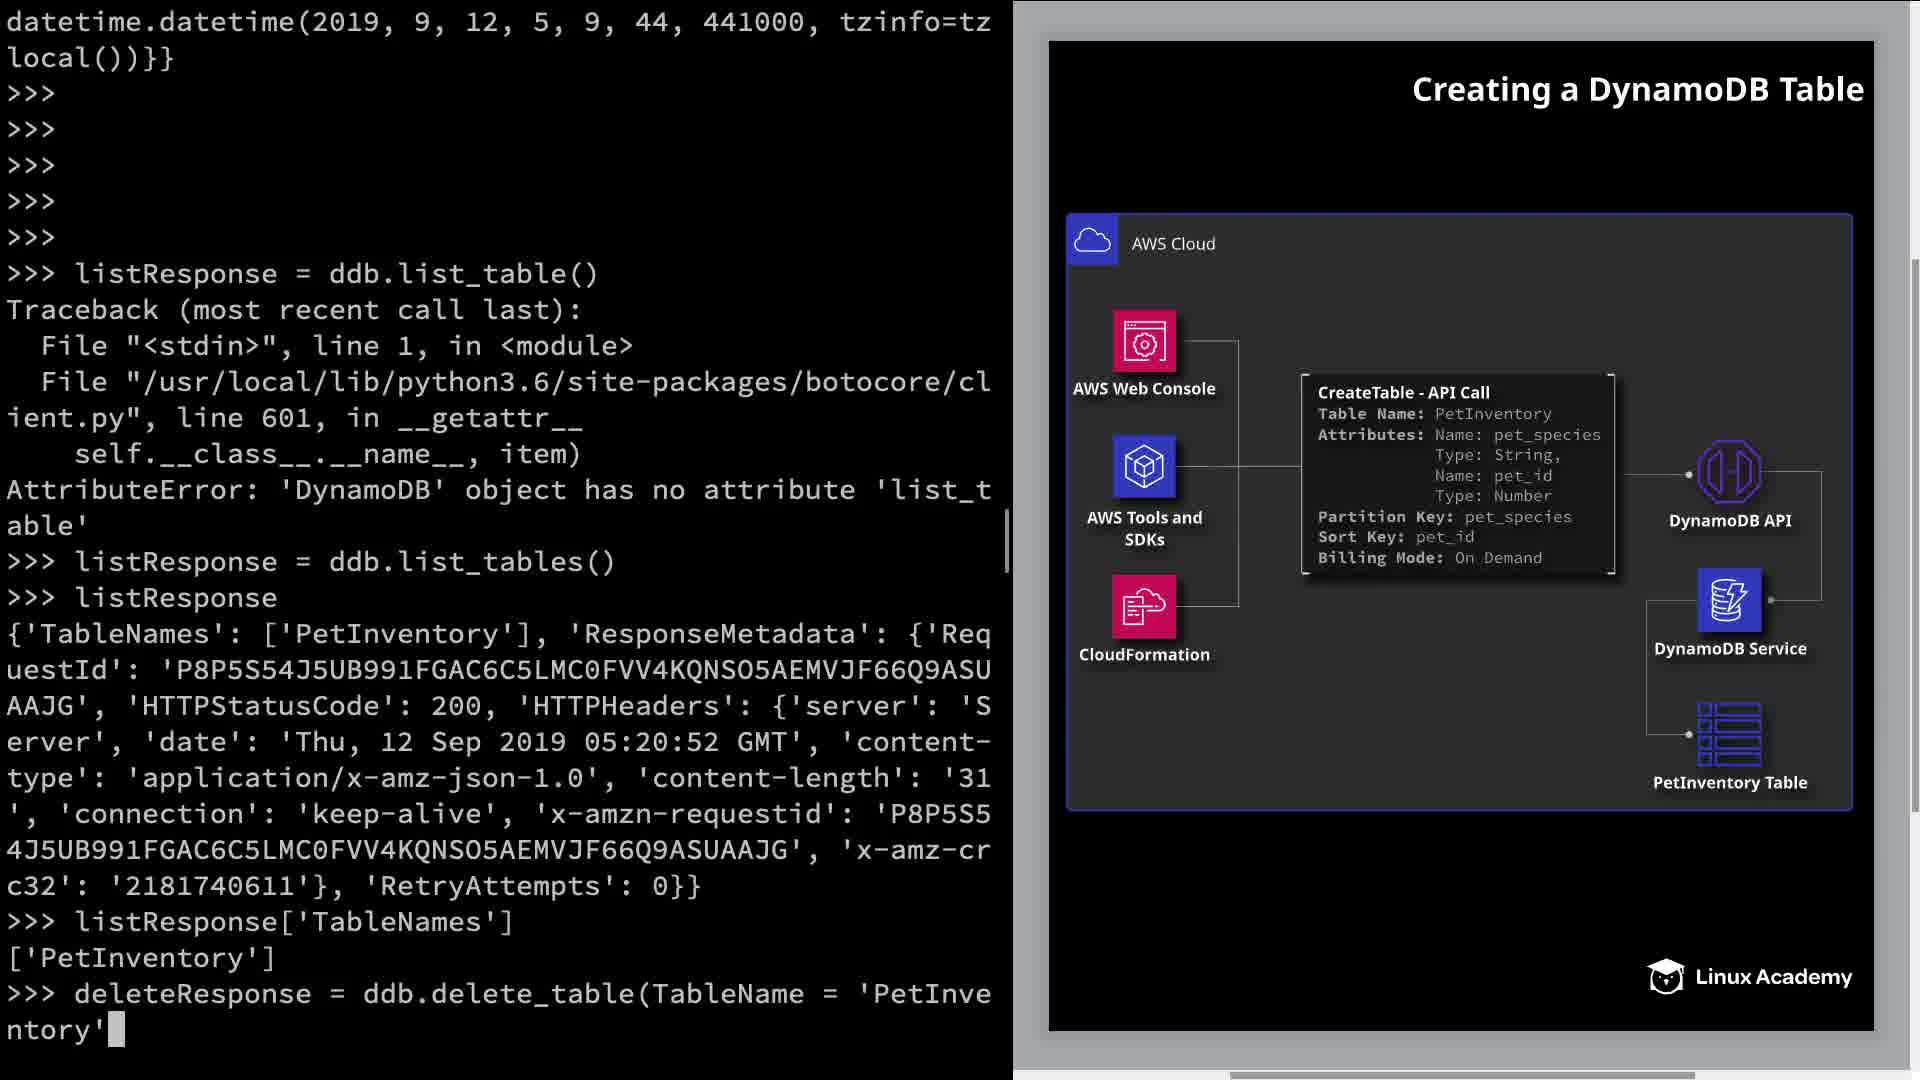This screenshot has height=1080, width=1920.
Task: Click the DynamoDB Service icon
Action: (1729, 600)
